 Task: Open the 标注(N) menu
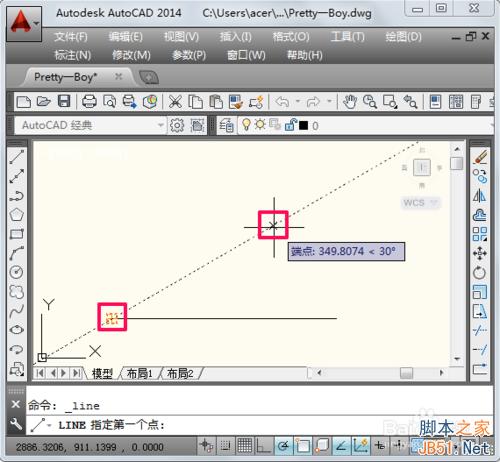(73, 55)
